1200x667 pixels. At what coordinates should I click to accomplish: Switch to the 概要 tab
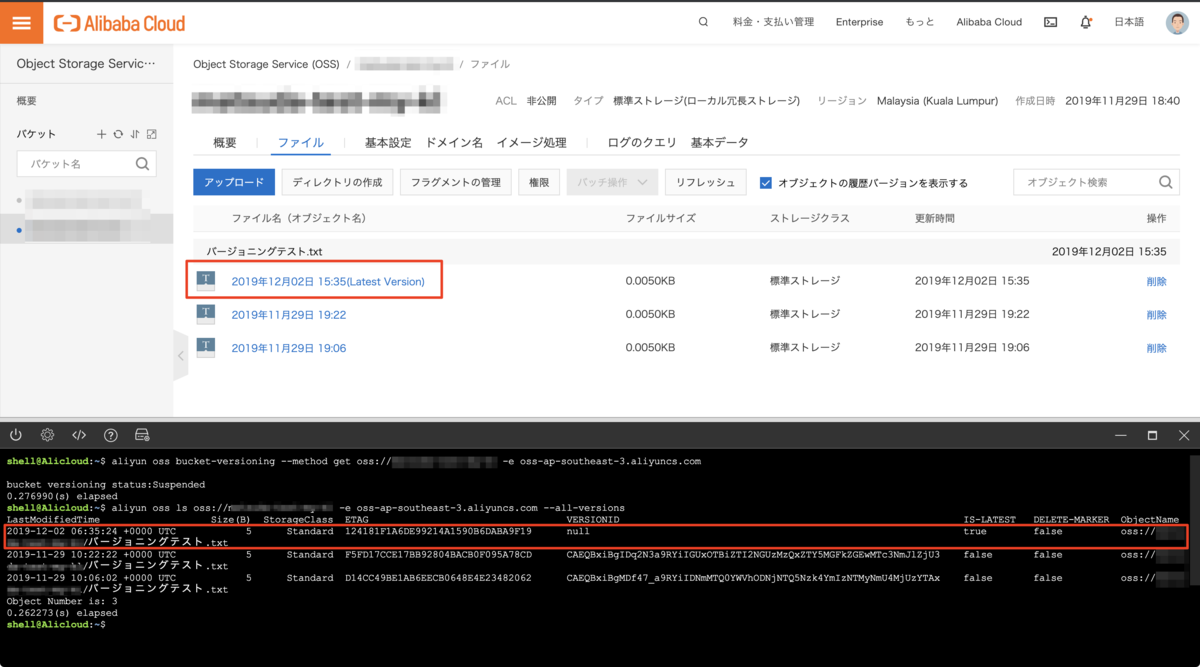pos(225,143)
